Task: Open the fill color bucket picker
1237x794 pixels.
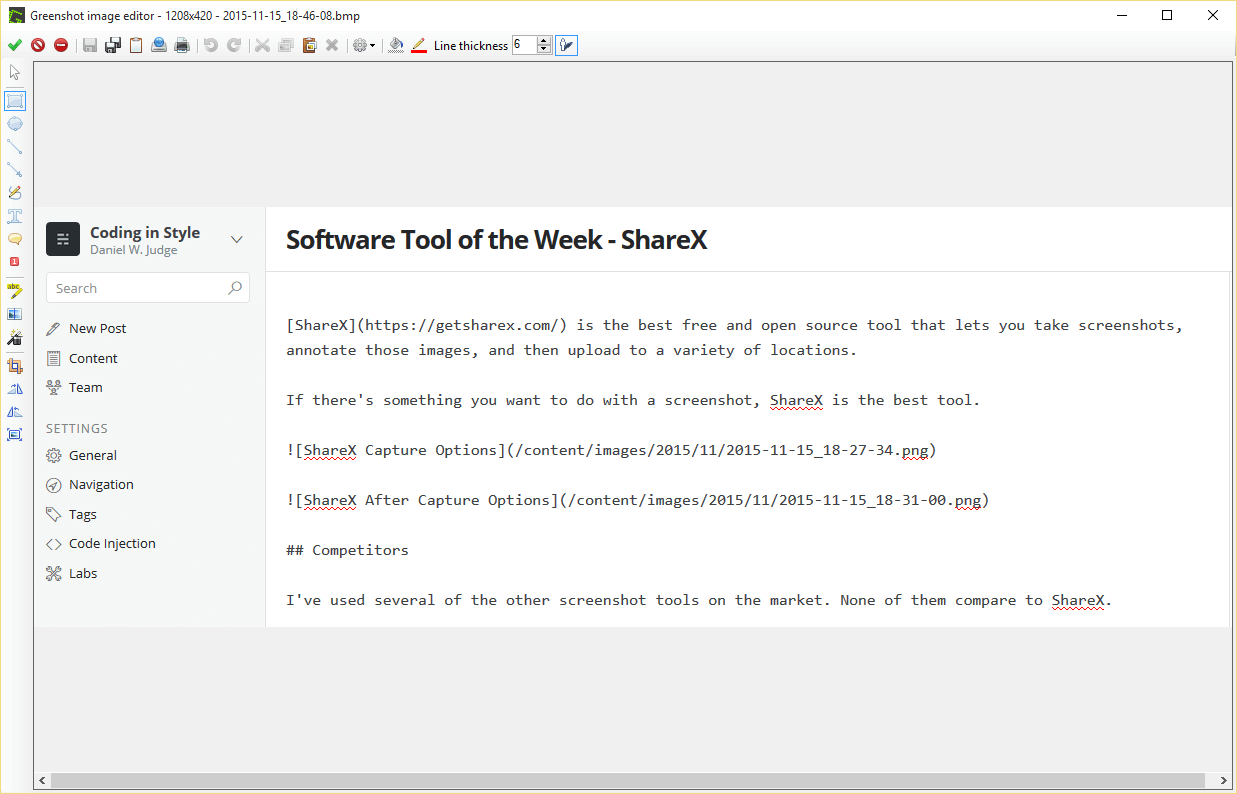Action: pyautogui.click(x=396, y=45)
